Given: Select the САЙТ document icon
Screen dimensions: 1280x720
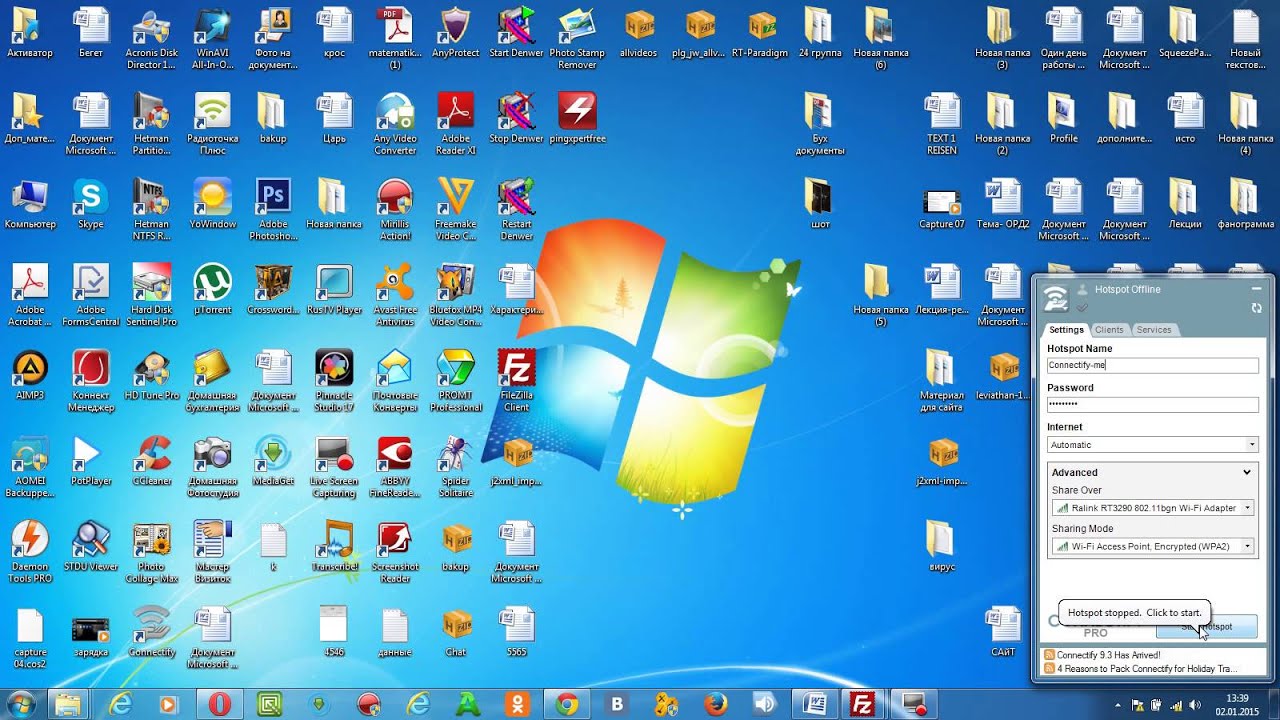Looking at the screenshot, I should [x=1003, y=632].
